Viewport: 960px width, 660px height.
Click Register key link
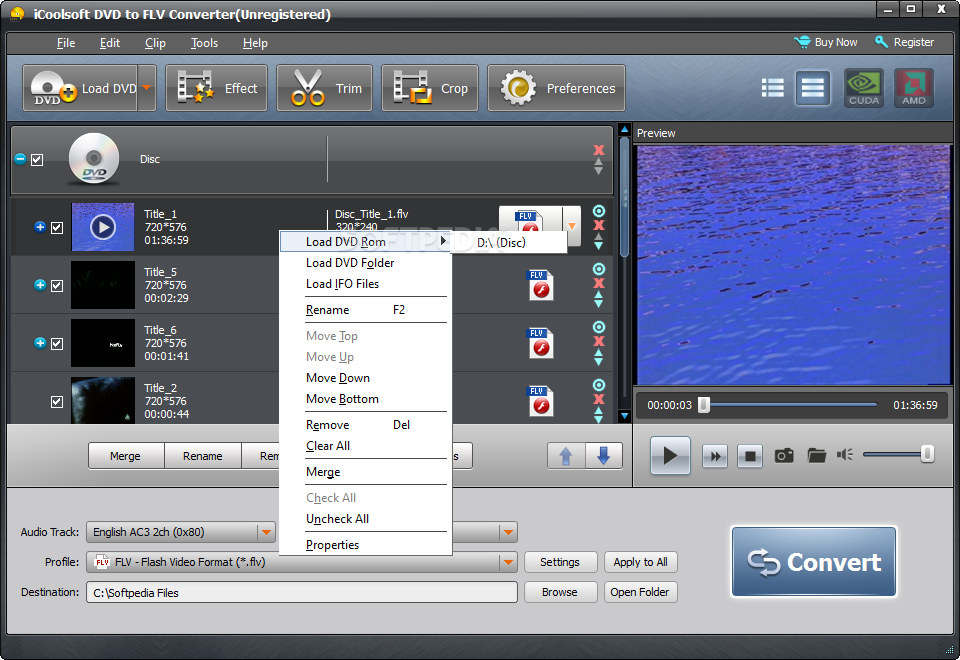(x=904, y=42)
